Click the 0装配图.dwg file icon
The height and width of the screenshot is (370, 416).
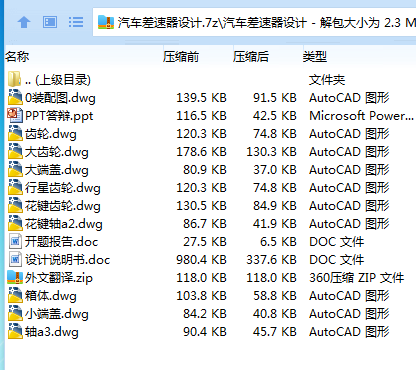15,97
